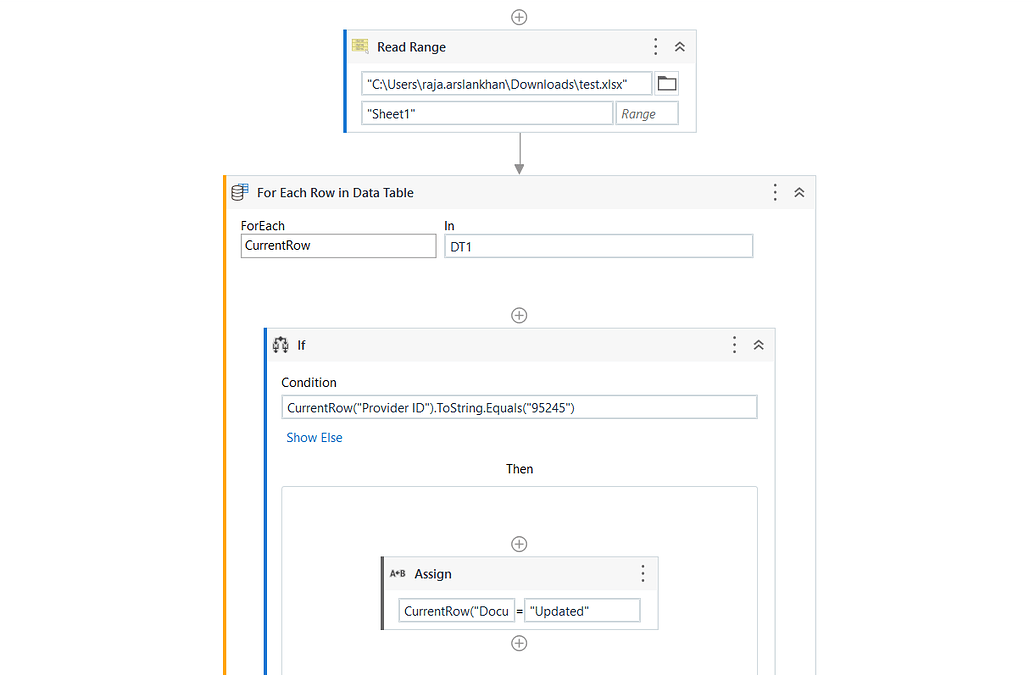This screenshot has height=675, width=1035.
Task: Click the plus icon above Read Range
Action: click(519, 17)
